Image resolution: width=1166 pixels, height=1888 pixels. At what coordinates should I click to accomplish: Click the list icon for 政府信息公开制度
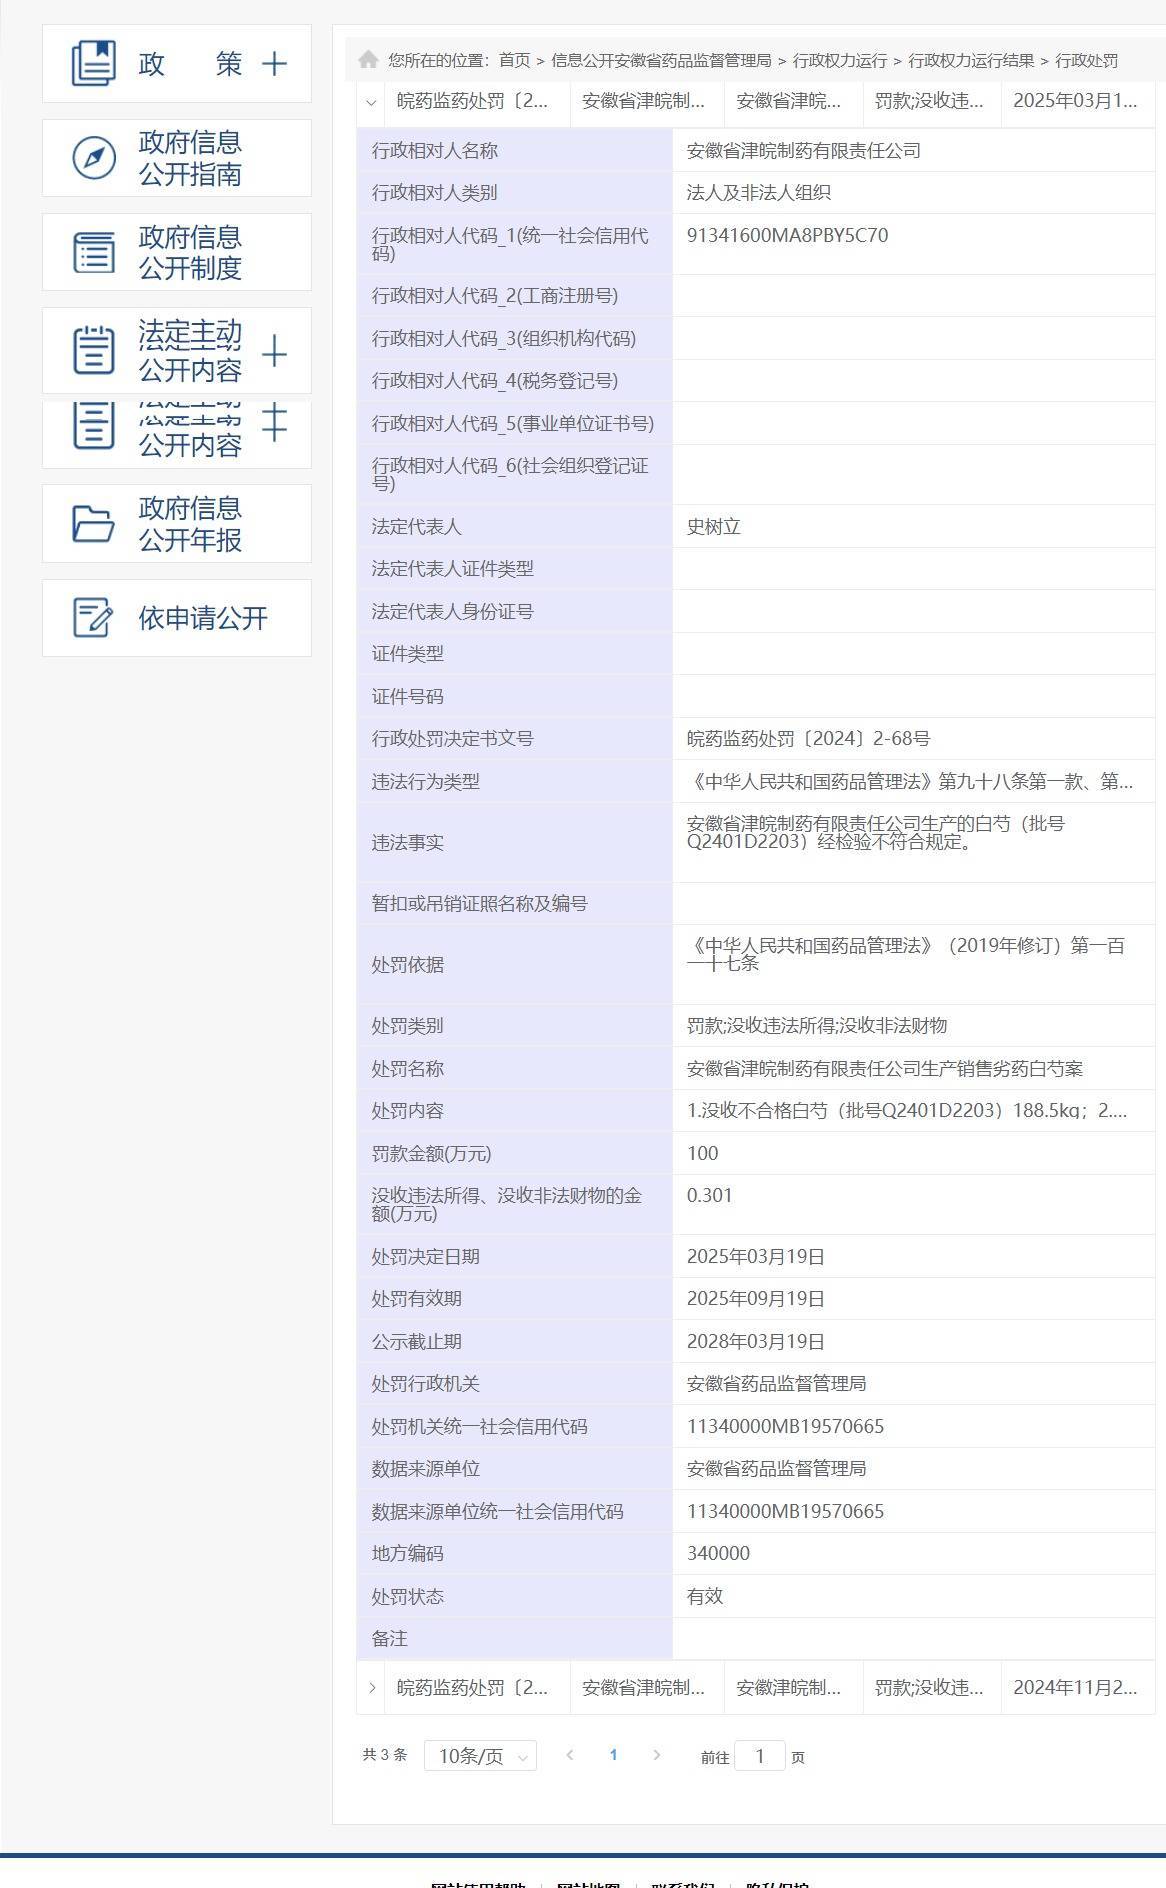94,252
